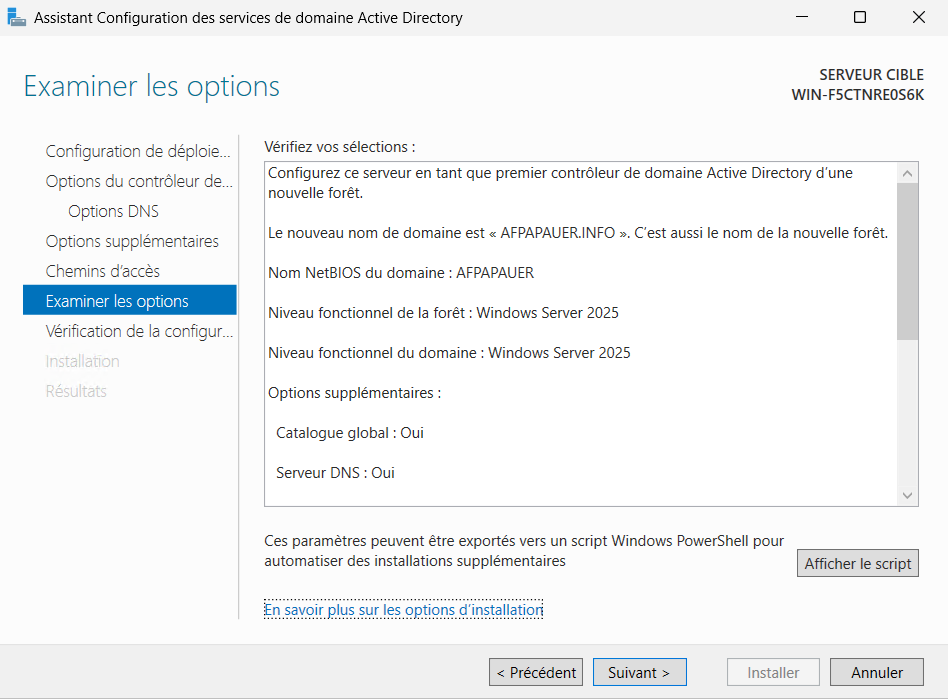Select the Options DNS sub-step
Image resolution: width=948 pixels, height=699 pixels.
[113, 211]
